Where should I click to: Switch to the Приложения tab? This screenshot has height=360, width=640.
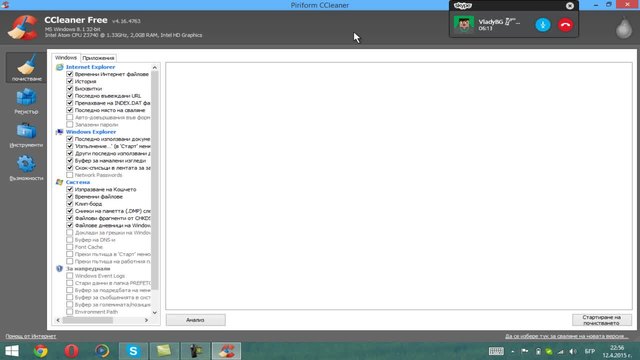(98, 58)
